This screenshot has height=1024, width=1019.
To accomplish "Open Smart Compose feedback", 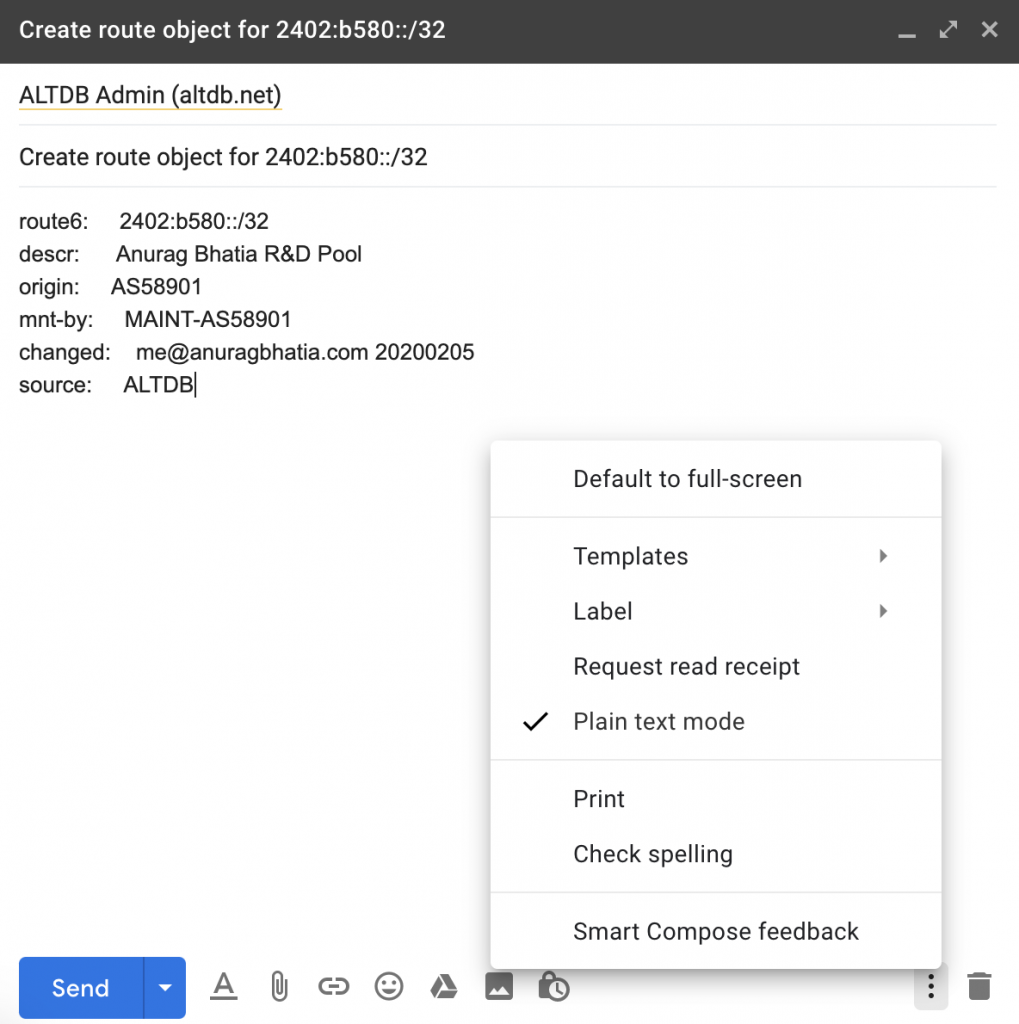I will coord(716,931).
